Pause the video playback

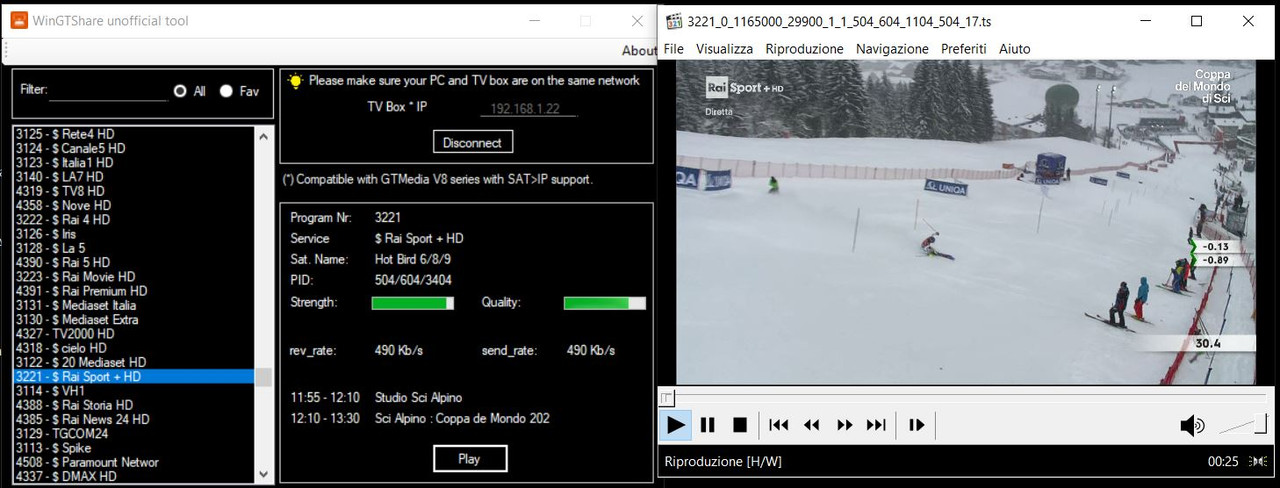pyautogui.click(x=708, y=425)
